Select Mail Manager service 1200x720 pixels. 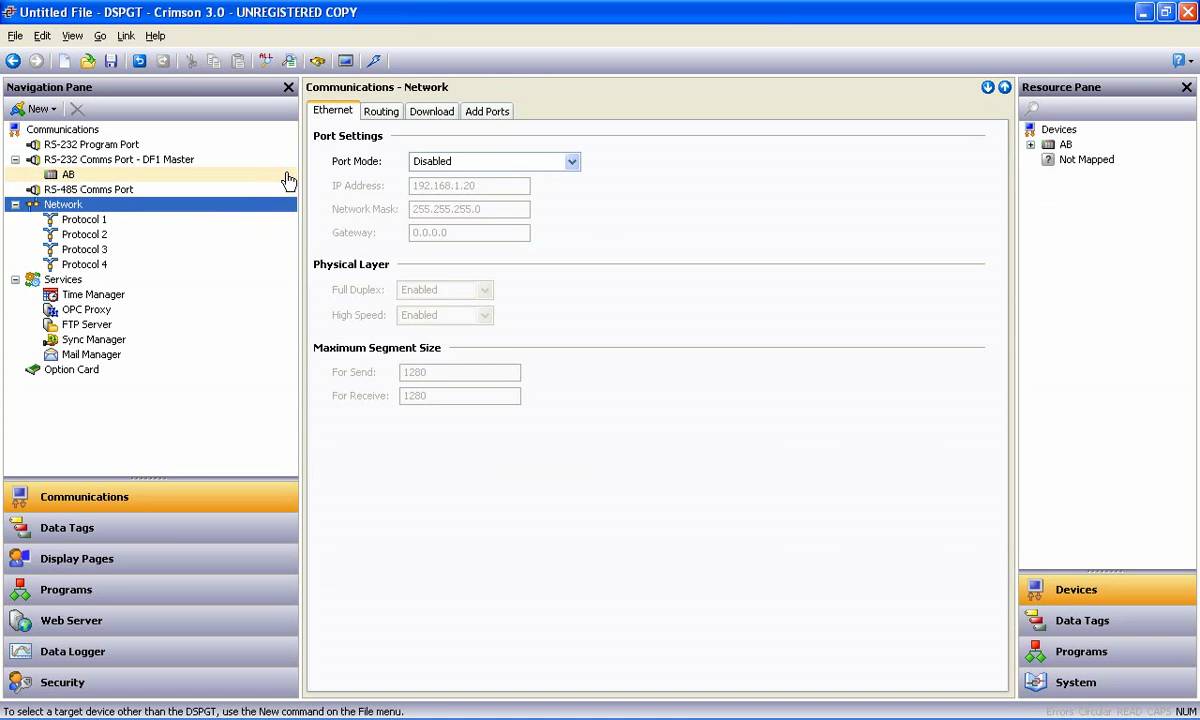(91, 354)
